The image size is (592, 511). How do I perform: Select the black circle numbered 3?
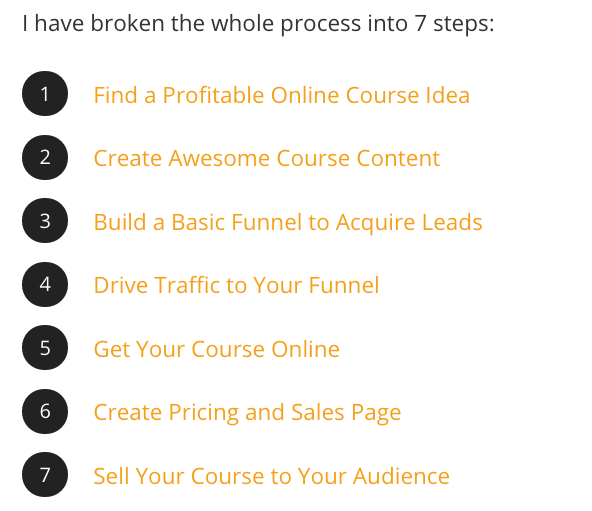[x=45, y=221]
